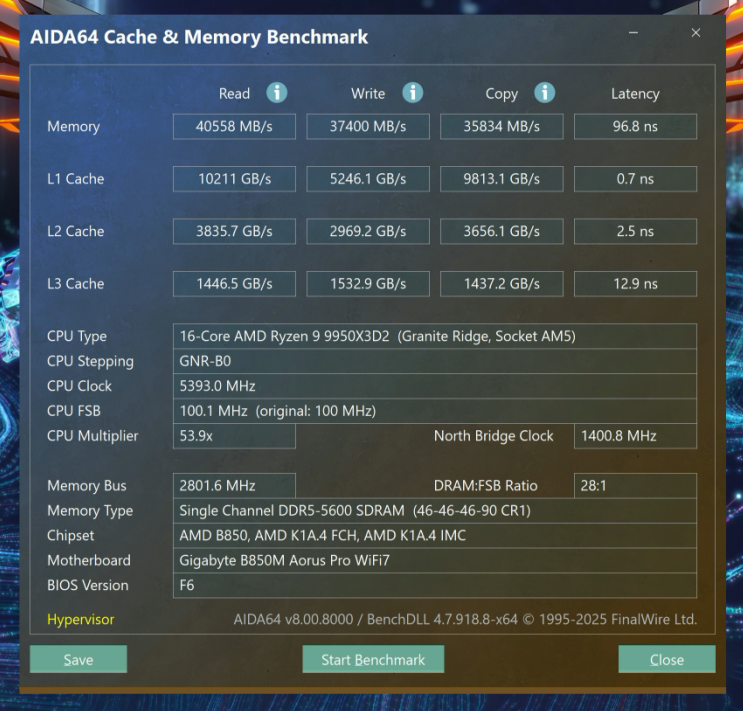
Task: Select L2 Cache Read value 3835.7 GB/s
Action: [x=234, y=231]
